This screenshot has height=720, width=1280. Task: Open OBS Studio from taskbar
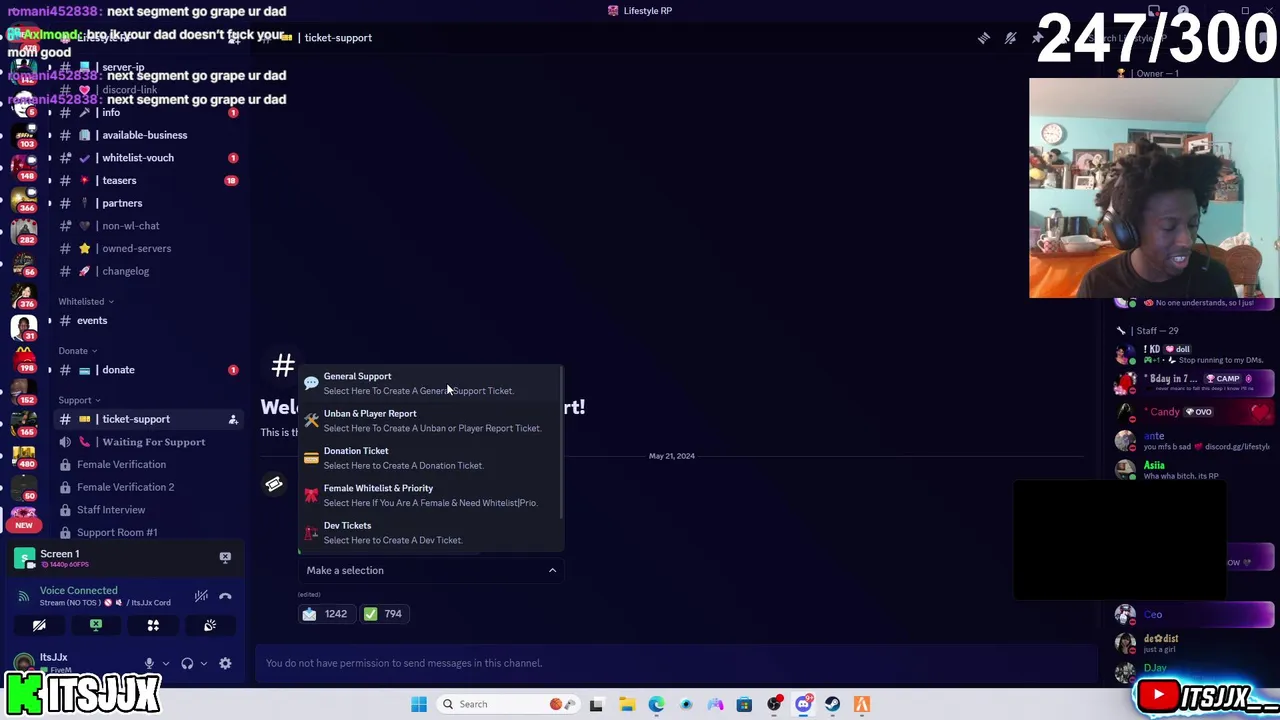click(774, 704)
